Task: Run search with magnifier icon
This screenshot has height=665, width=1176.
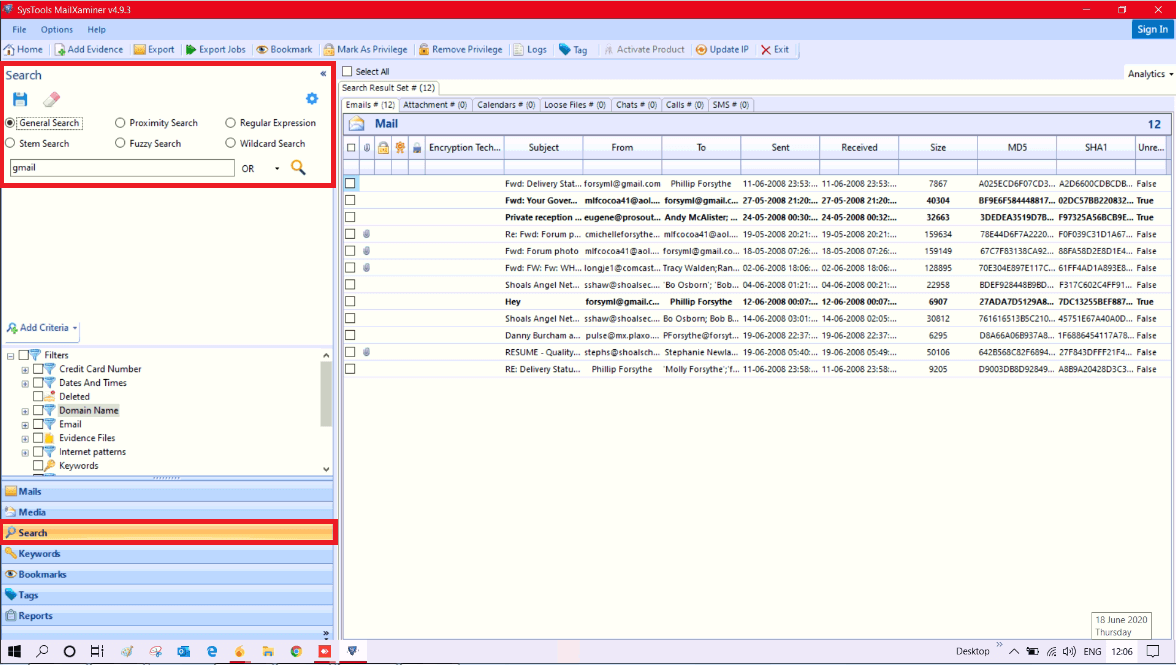Action: coord(298,167)
